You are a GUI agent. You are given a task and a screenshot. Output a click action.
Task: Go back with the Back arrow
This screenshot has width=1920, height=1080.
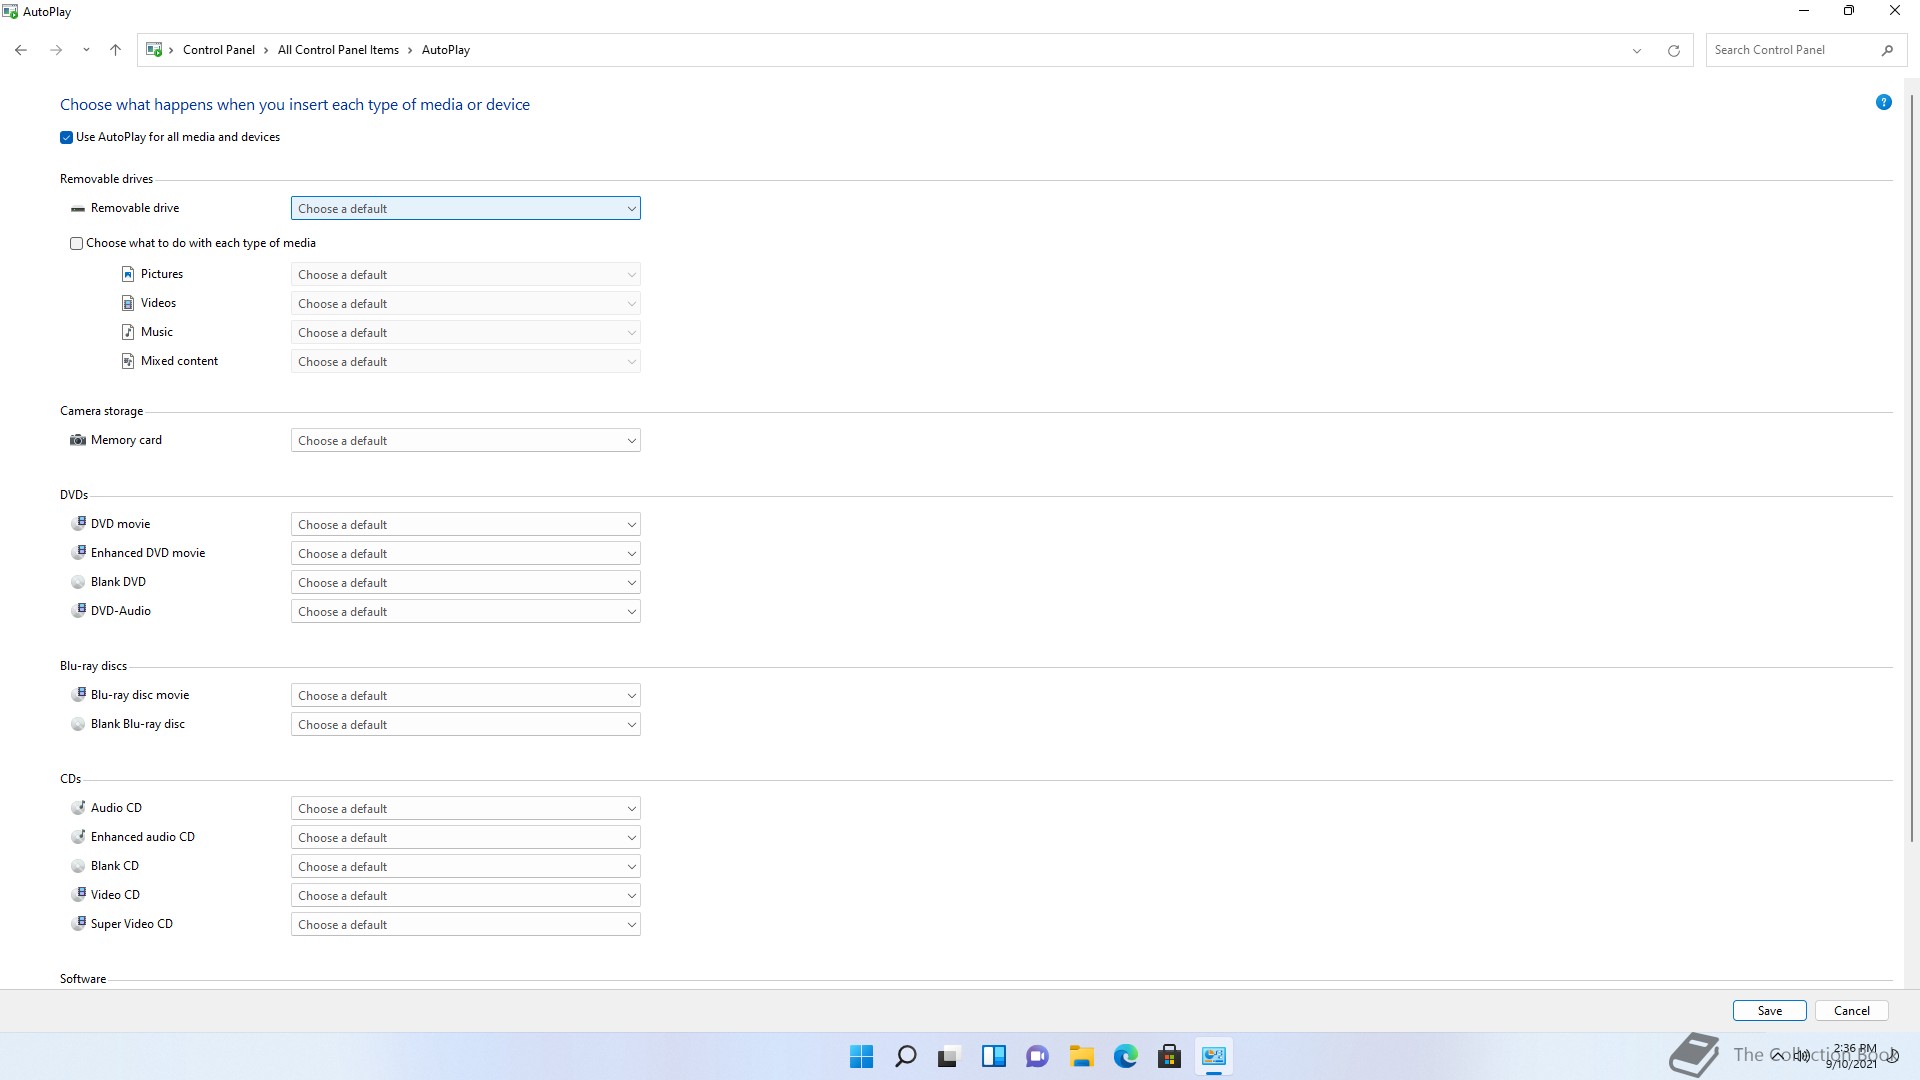click(x=21, y=50)
